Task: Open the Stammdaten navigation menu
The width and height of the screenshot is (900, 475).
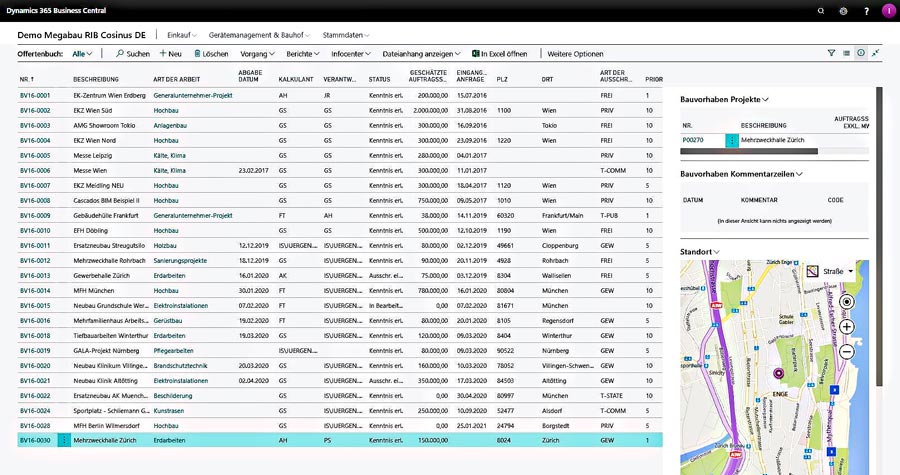Action: tap(346, 35)
